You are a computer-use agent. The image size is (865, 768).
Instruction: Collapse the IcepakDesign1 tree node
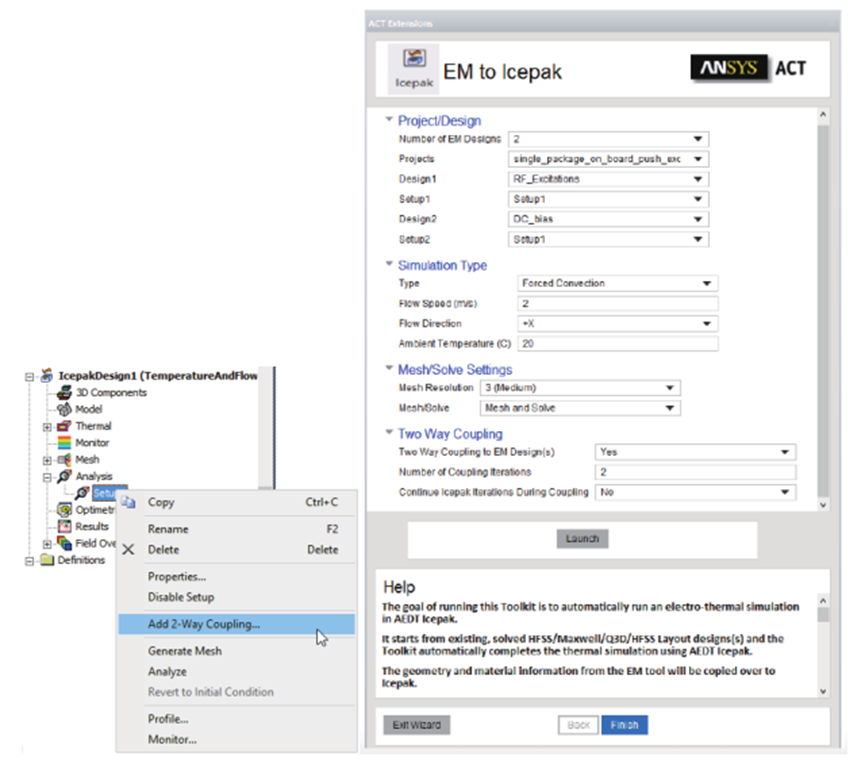29,376
